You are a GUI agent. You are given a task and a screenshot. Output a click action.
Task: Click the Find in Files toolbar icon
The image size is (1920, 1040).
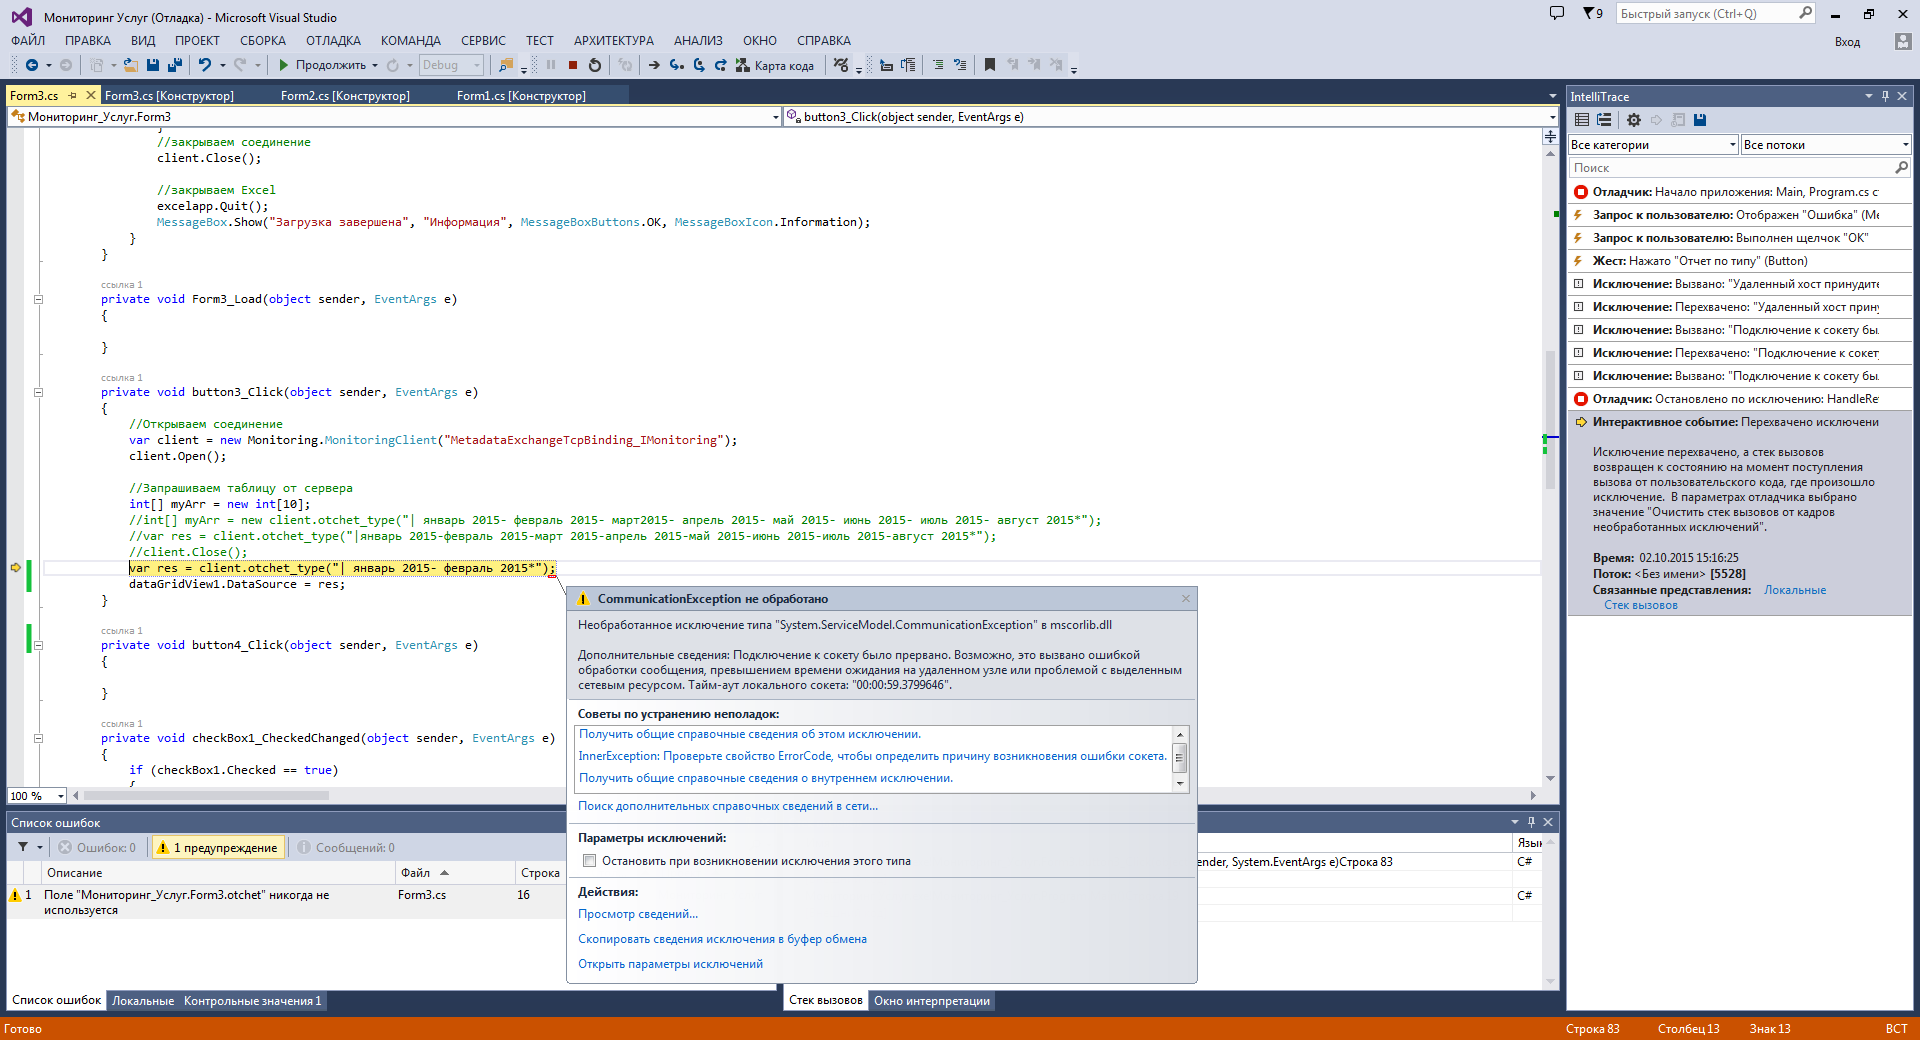coord(506,65)
